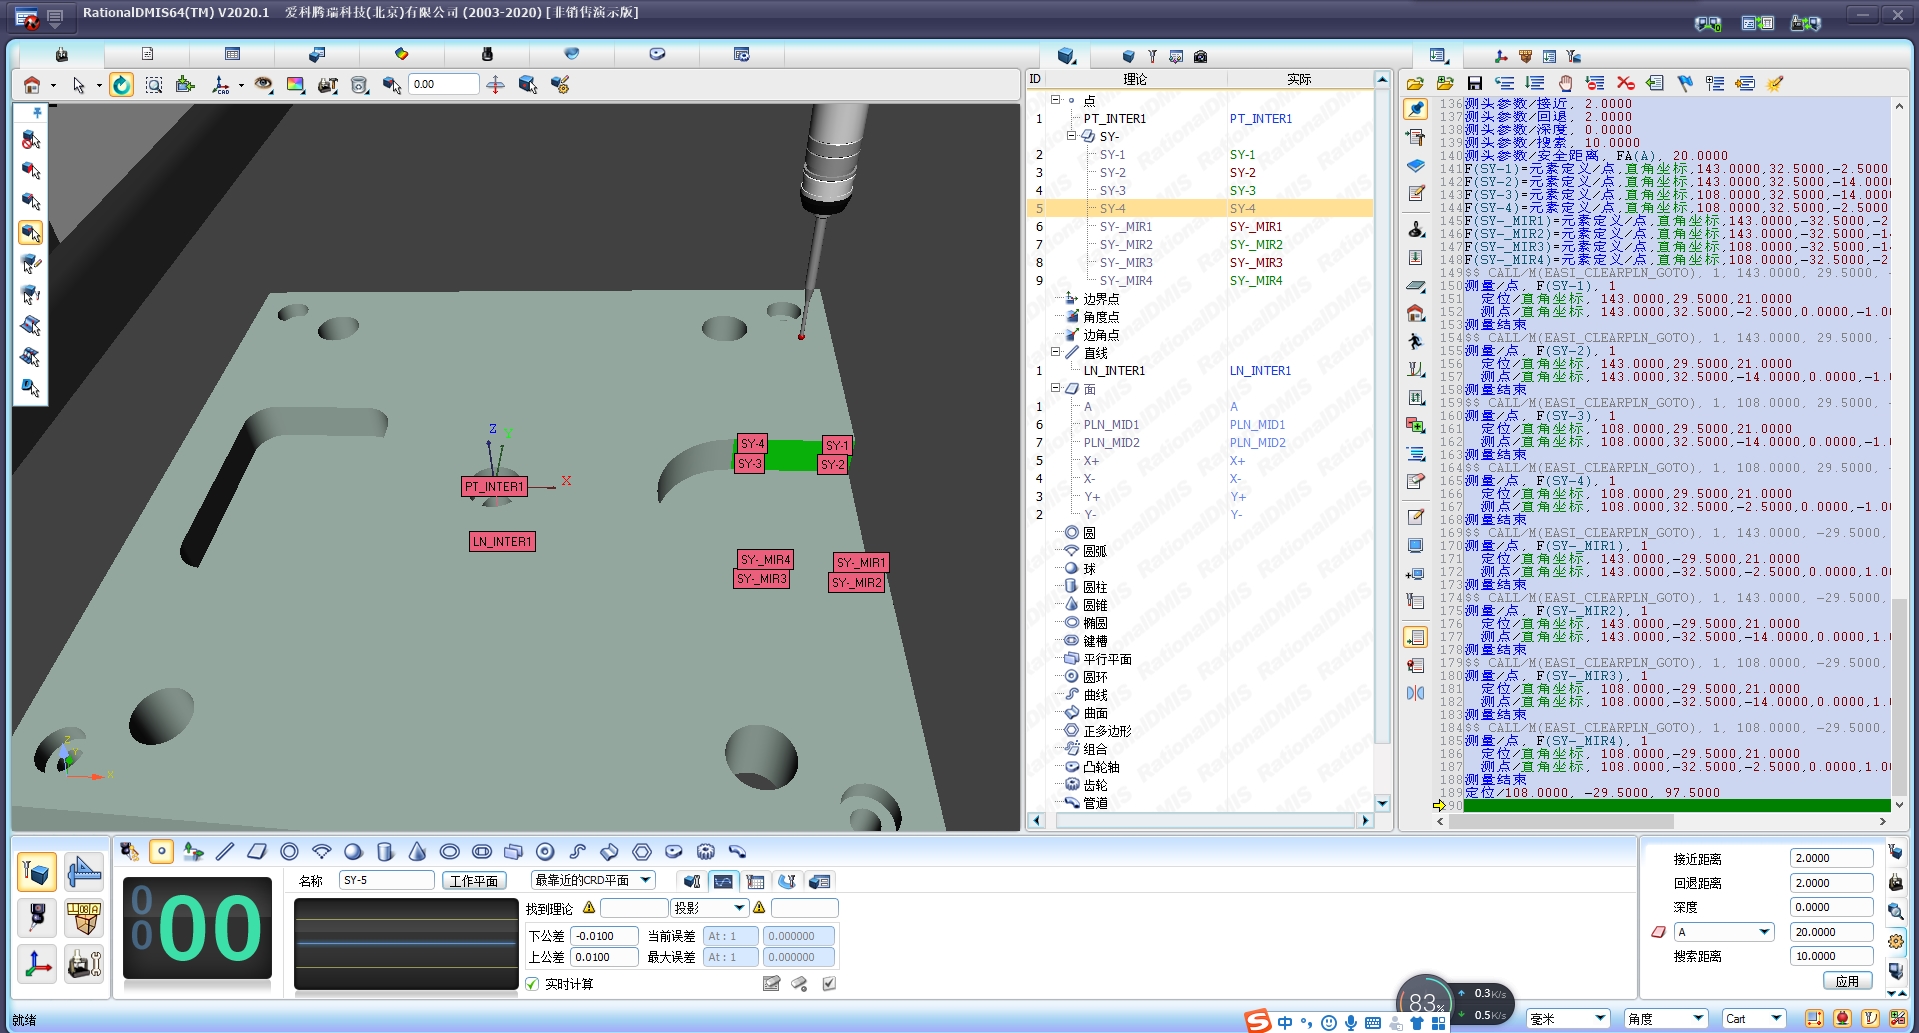Open the 最靠近的CRD平面 dropdown
Viewport: 1919px width, 1033px height.
(x=646, y=880)
